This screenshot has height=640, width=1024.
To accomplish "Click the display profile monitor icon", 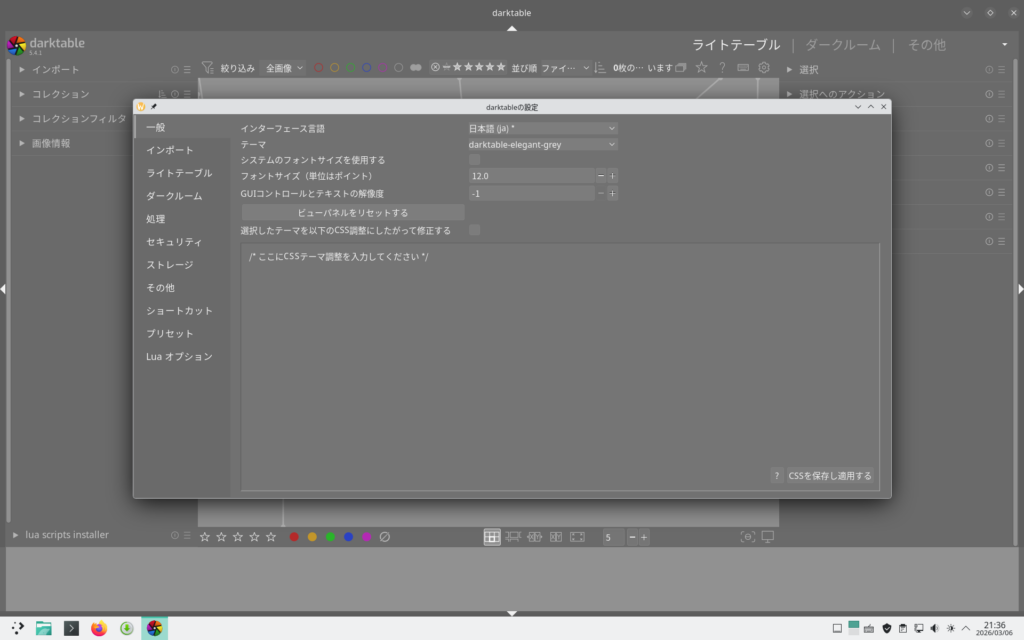I will (x=768, y=537).
